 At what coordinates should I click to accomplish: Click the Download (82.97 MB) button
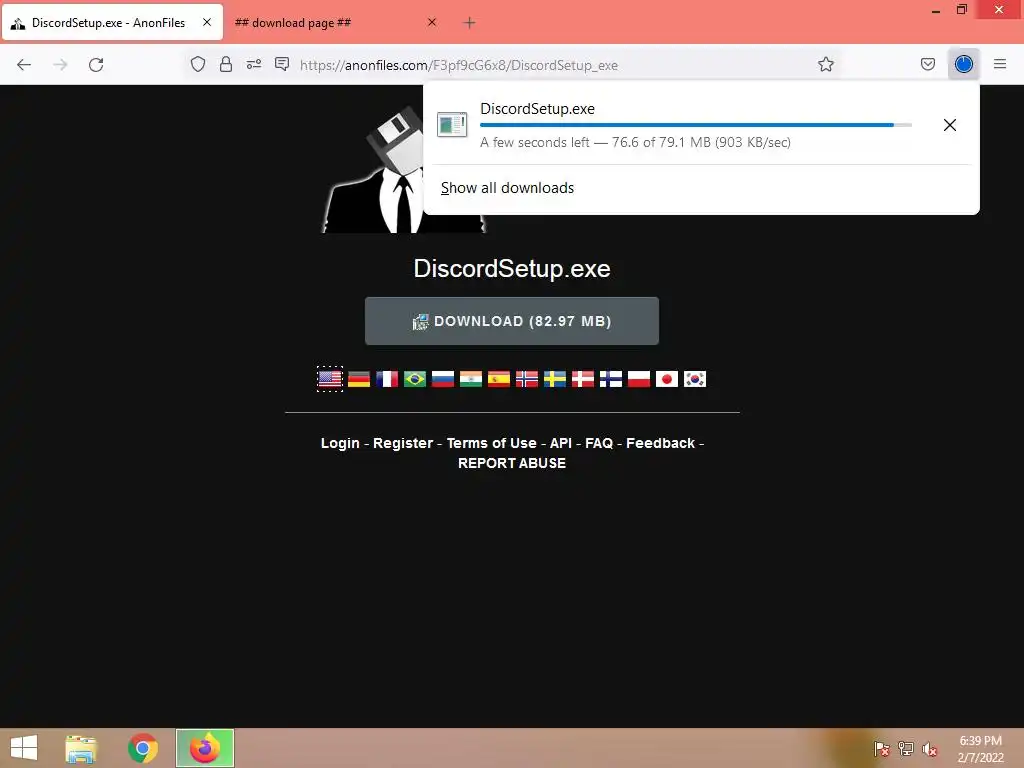[511, 321]
